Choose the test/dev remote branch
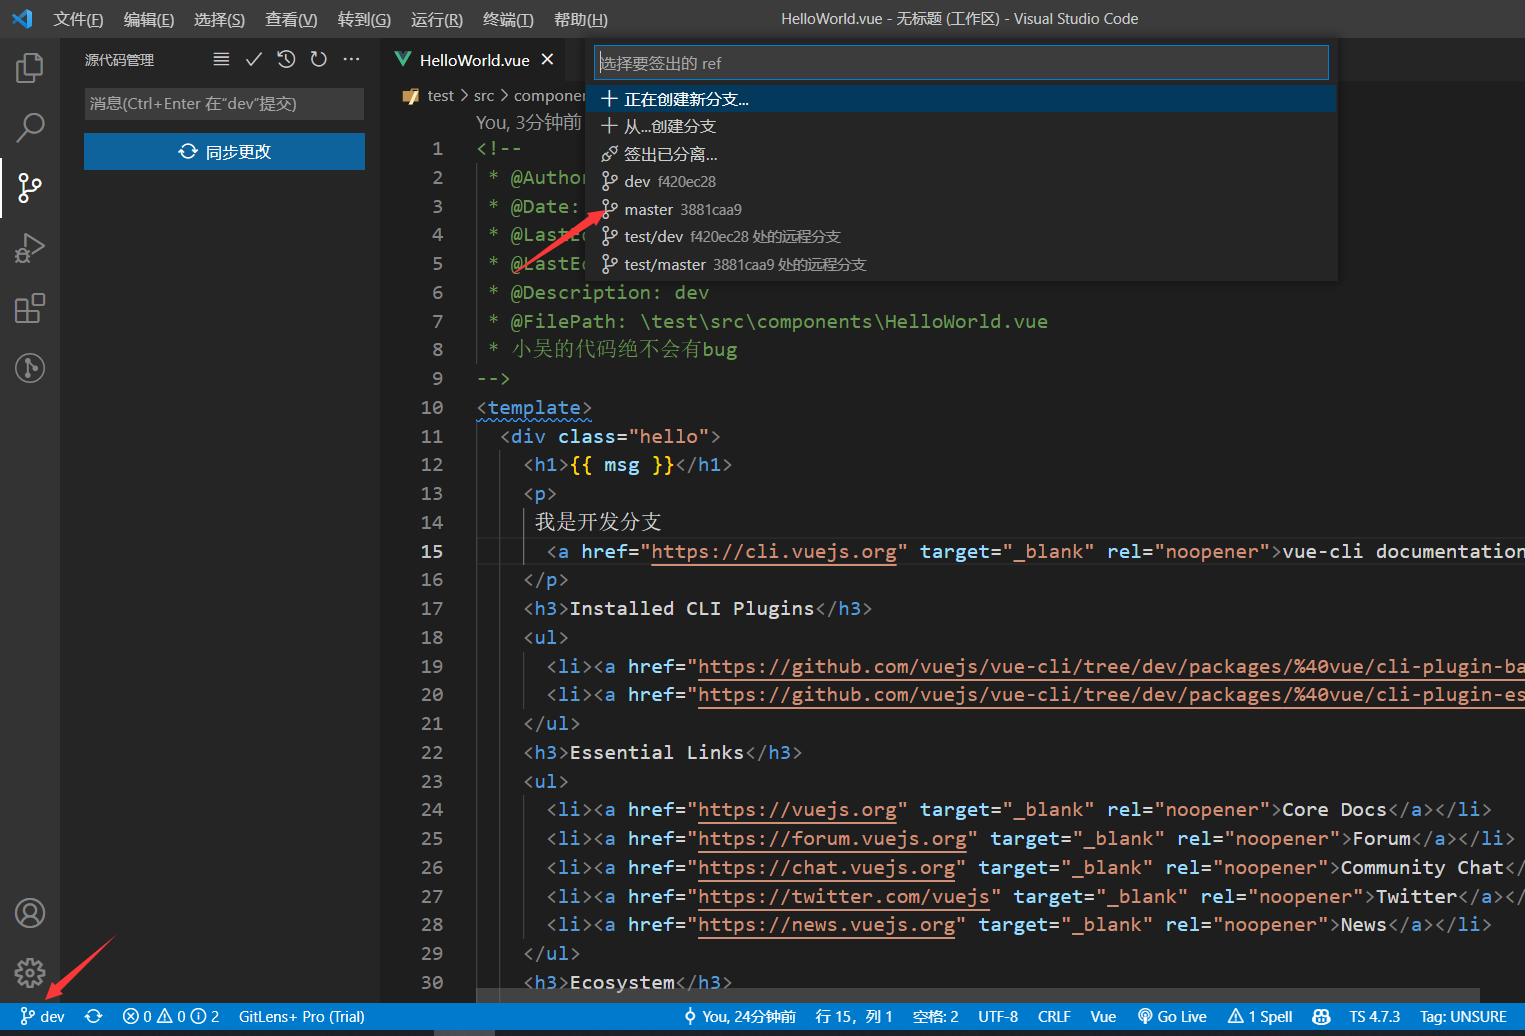The width and height of the screenshot is (1525, 1036). (x=961, y=236)
